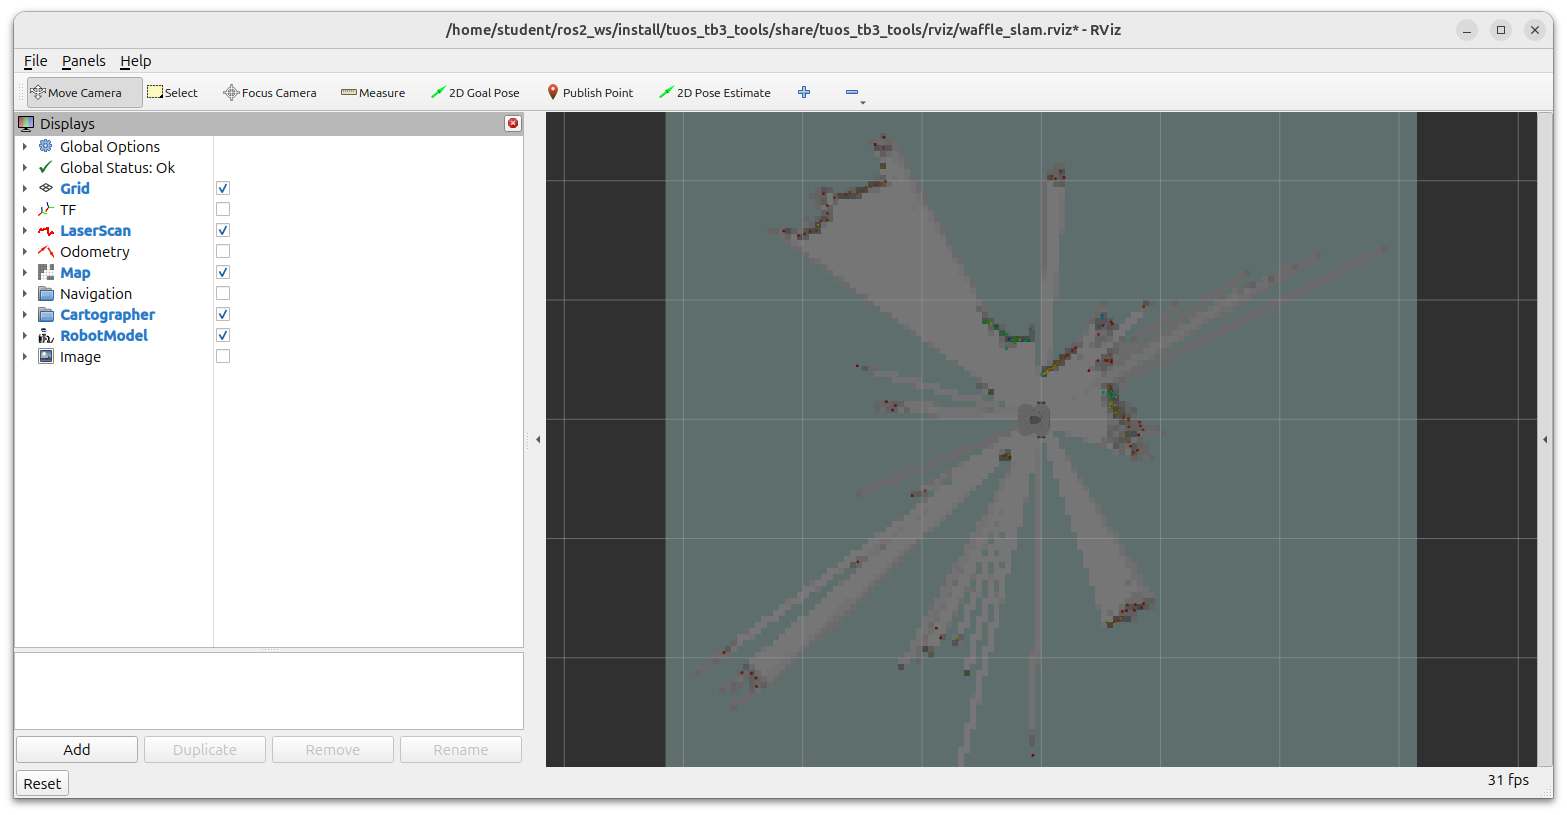Disable the Grid display checkbox
The height and width of the screenshot is (815, 1567).
pos(223,188)
